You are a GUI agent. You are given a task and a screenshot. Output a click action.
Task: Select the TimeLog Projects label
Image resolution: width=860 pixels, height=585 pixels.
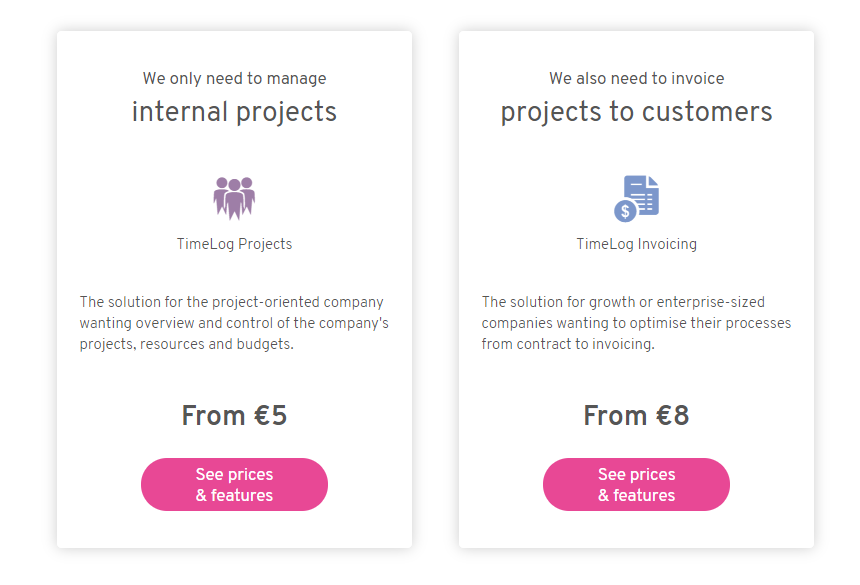pyautogui.click(x=234, y=244)
